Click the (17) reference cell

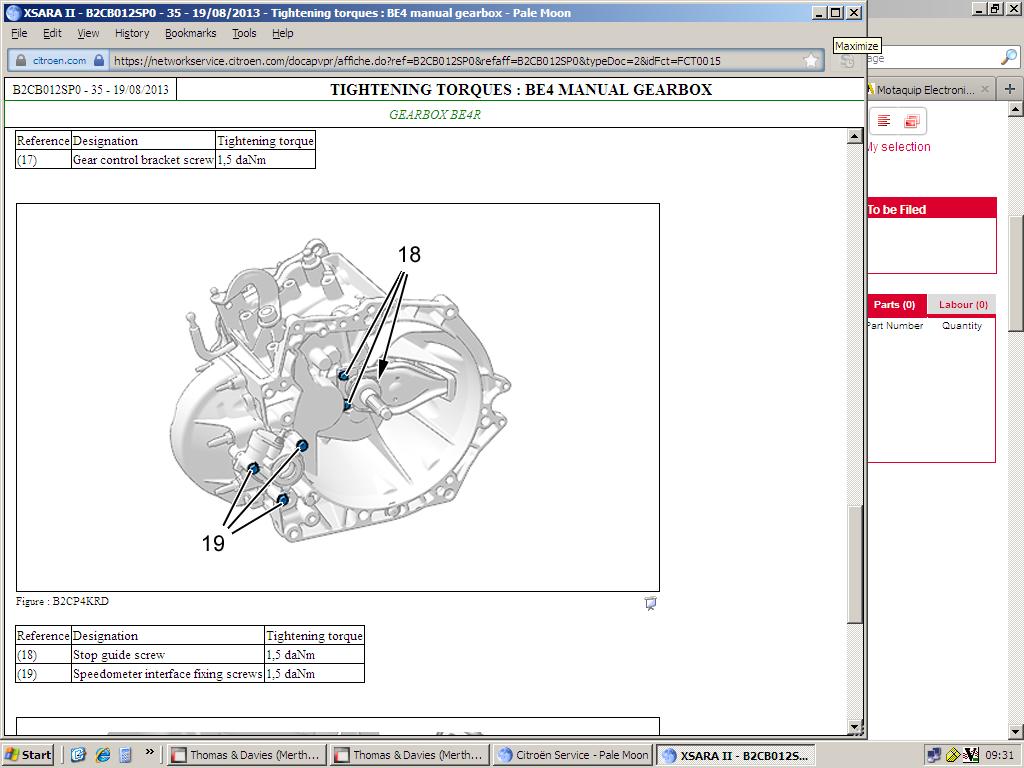click(43, 160)
